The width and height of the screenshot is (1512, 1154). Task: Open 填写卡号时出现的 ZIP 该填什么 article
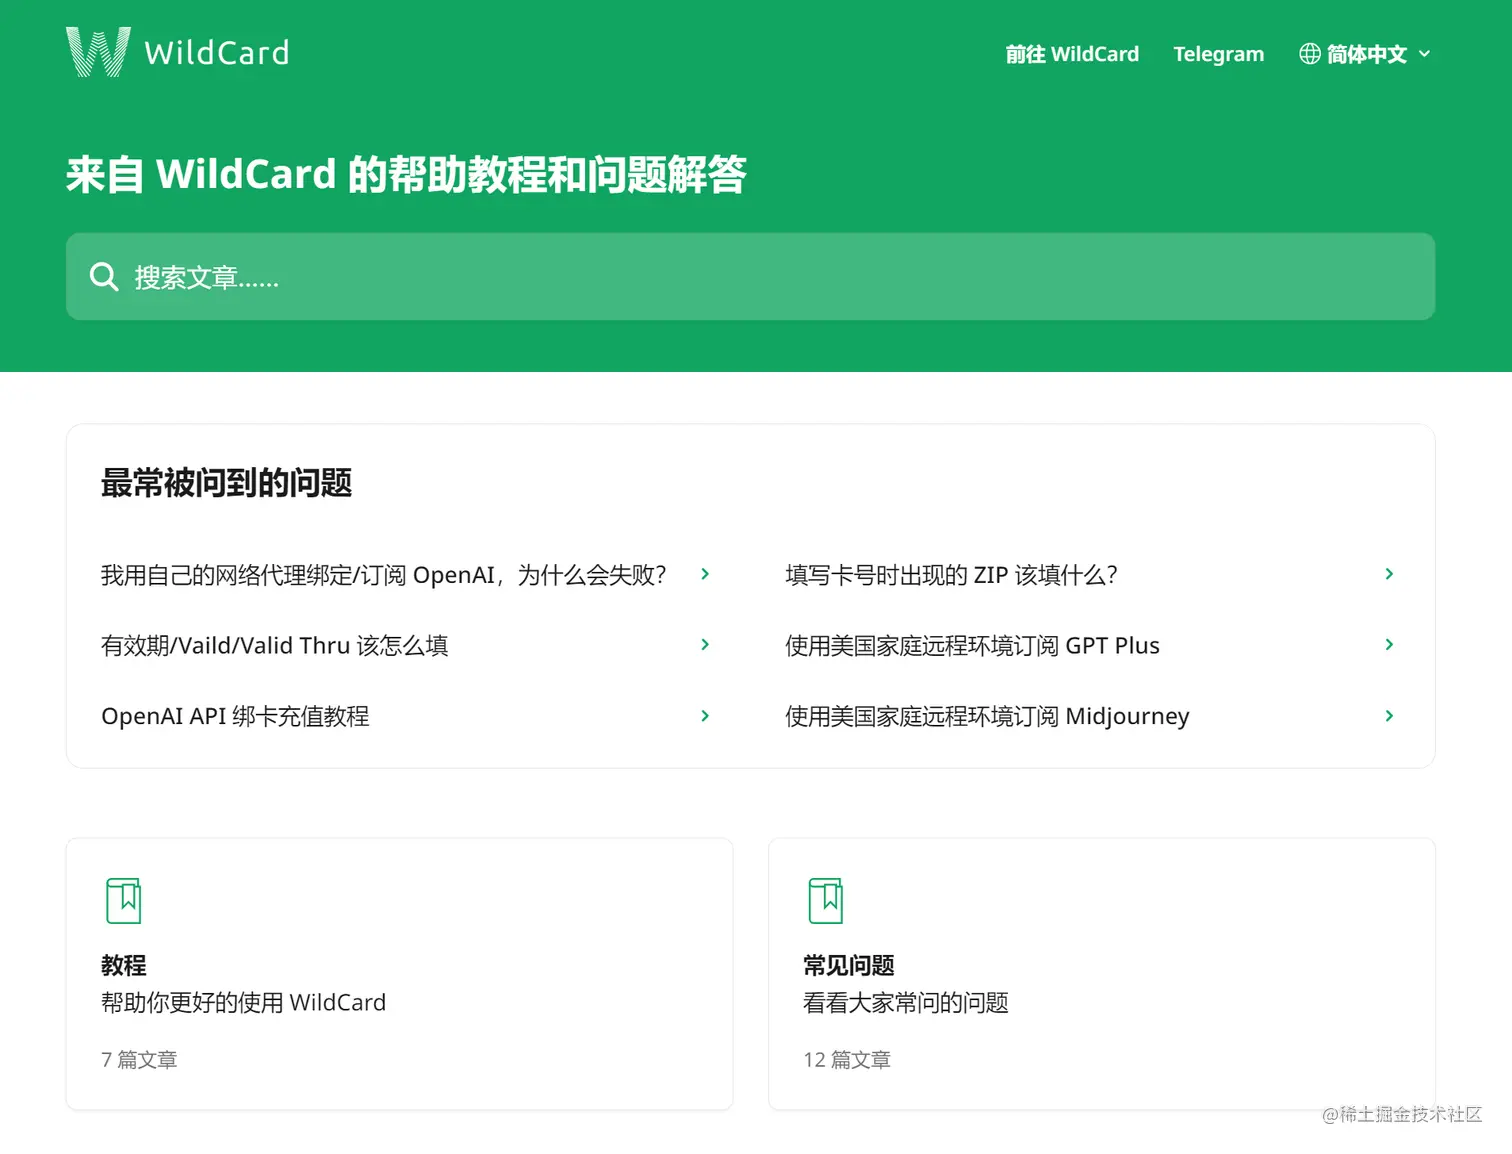(x=951, y=575)
